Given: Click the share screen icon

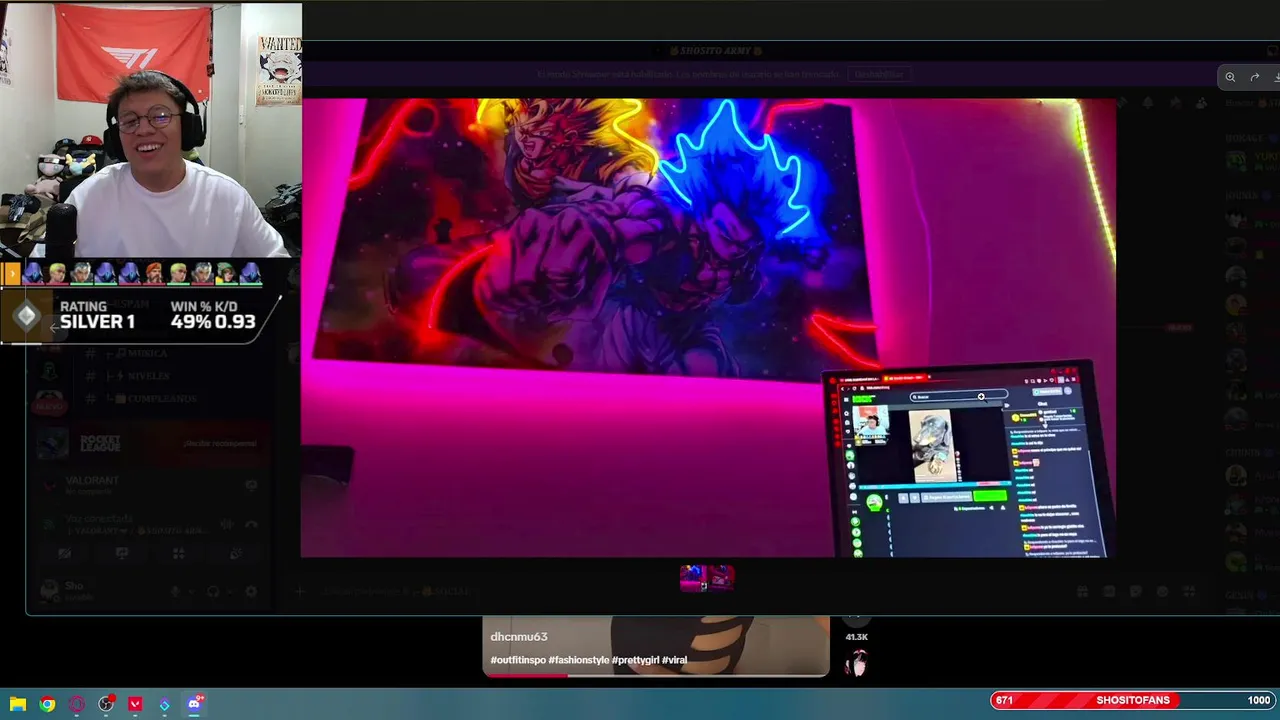Looking at the screenshot, I should click(x=122, y=553).
